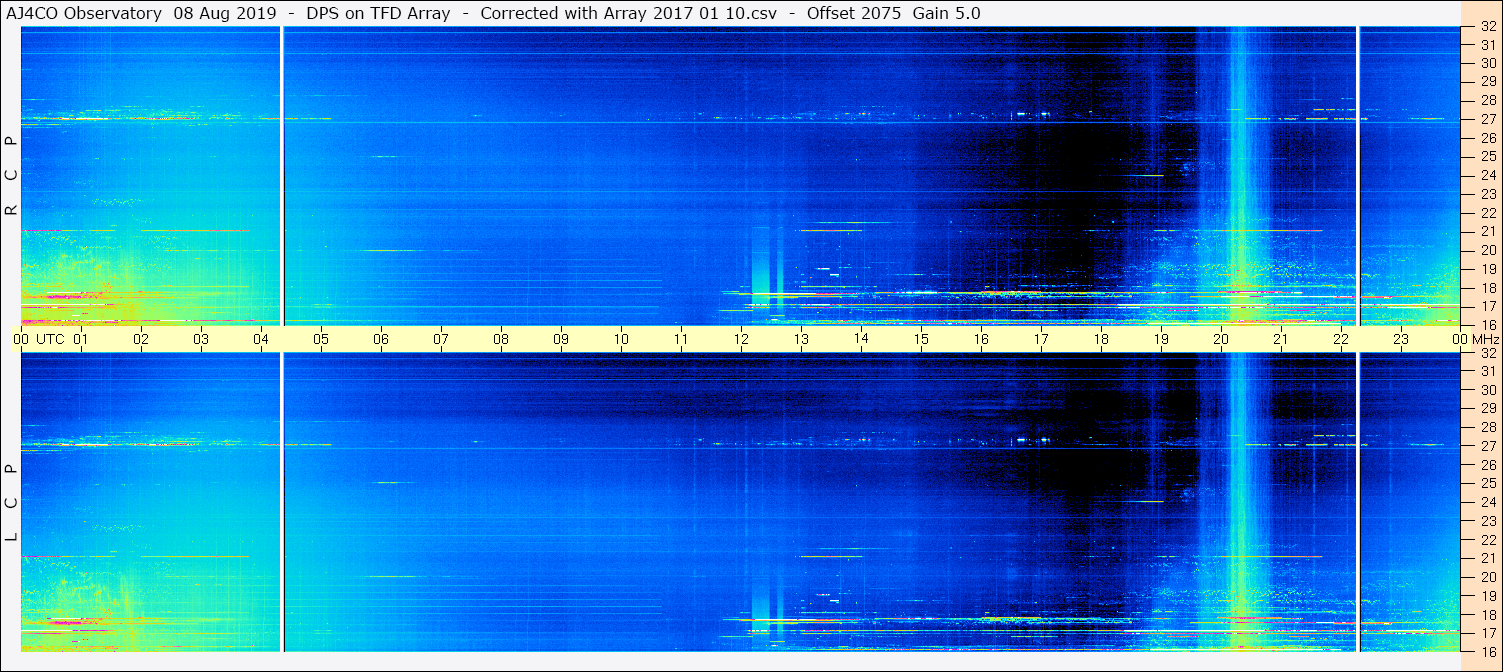Screen dimensions: 1503x672
Task: Click 24 on the LCP frequency scale
Action: pyautogui.click(x=1487, y=502)
